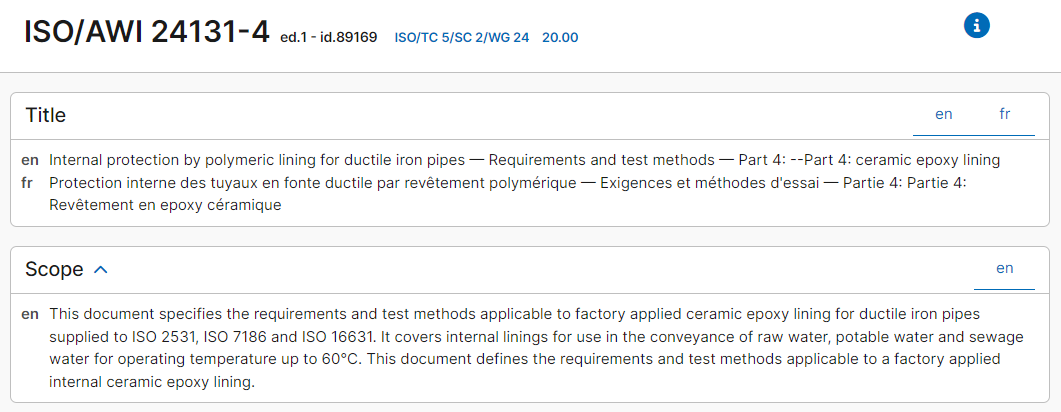Viewport: 1061px width, 412px height.
Task: Switch the Title panel to fr tab
Action: (1004, 114)
